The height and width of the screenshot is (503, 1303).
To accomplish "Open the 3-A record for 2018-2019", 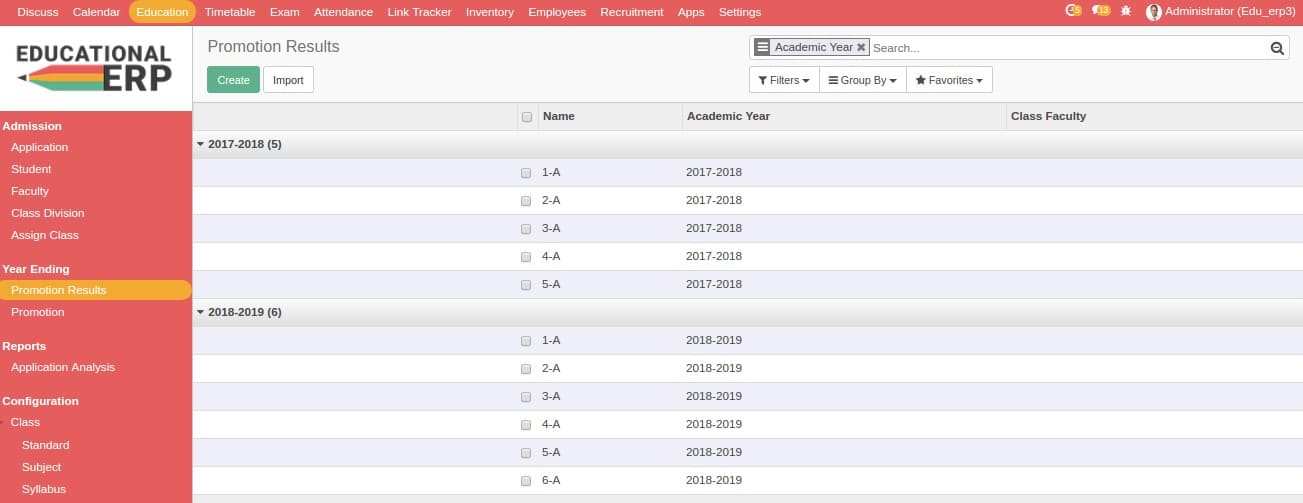I will 747,396.
